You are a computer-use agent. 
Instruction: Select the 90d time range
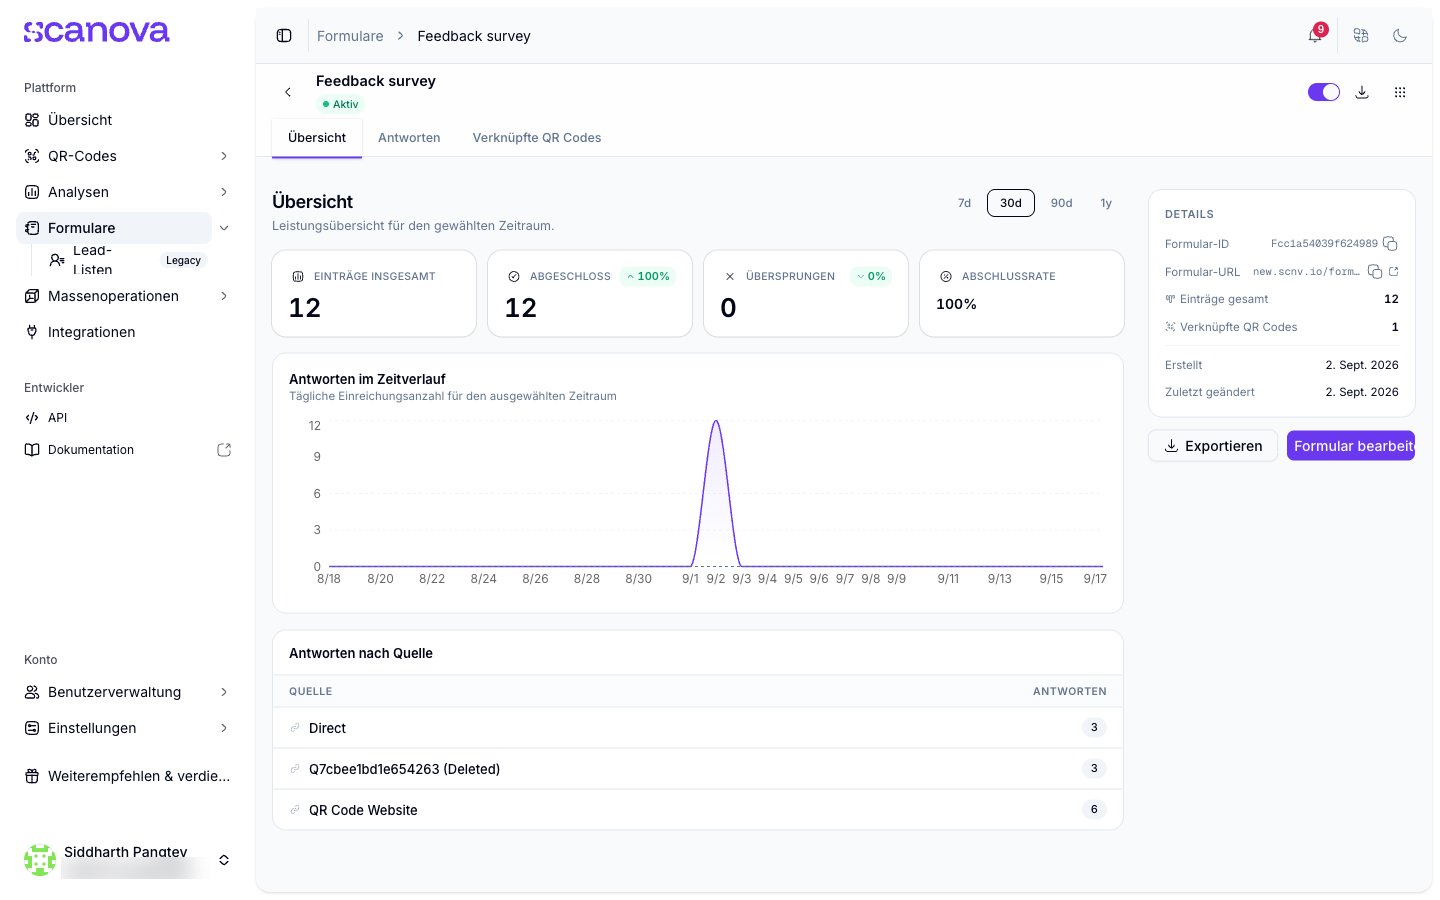pyautogui.click(x=1061, y=203)
